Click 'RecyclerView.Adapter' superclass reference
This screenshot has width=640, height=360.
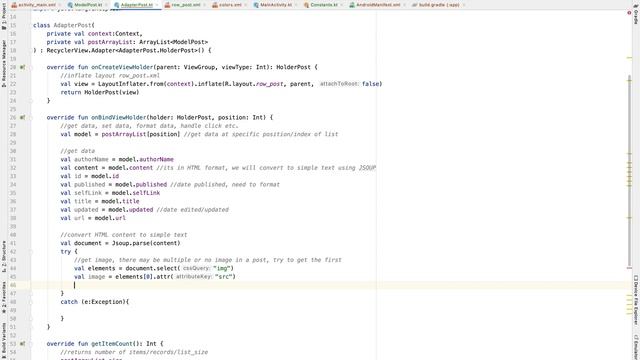81,51
